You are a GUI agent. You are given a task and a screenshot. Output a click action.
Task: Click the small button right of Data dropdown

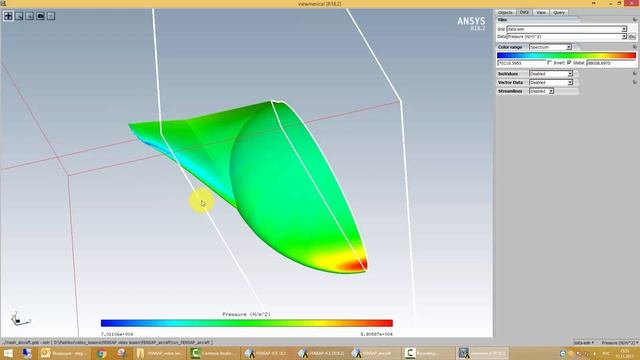pyautogui.click(x=632, y=37)
